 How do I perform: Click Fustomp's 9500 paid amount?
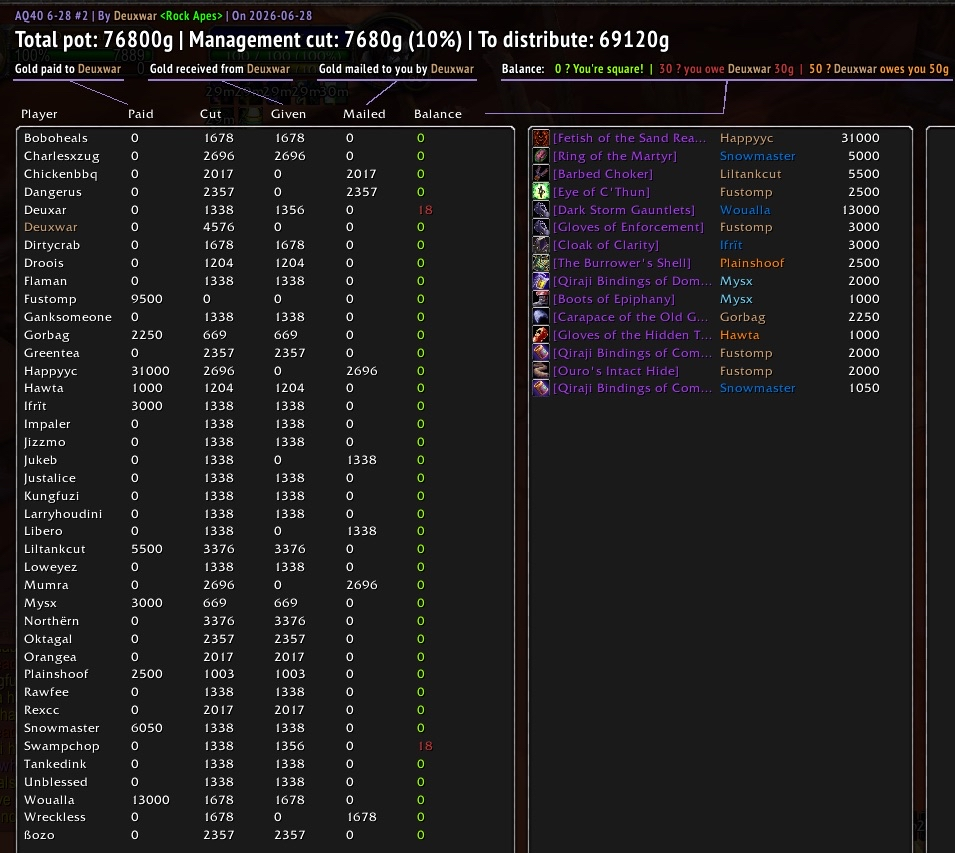[x=147, y=299]
